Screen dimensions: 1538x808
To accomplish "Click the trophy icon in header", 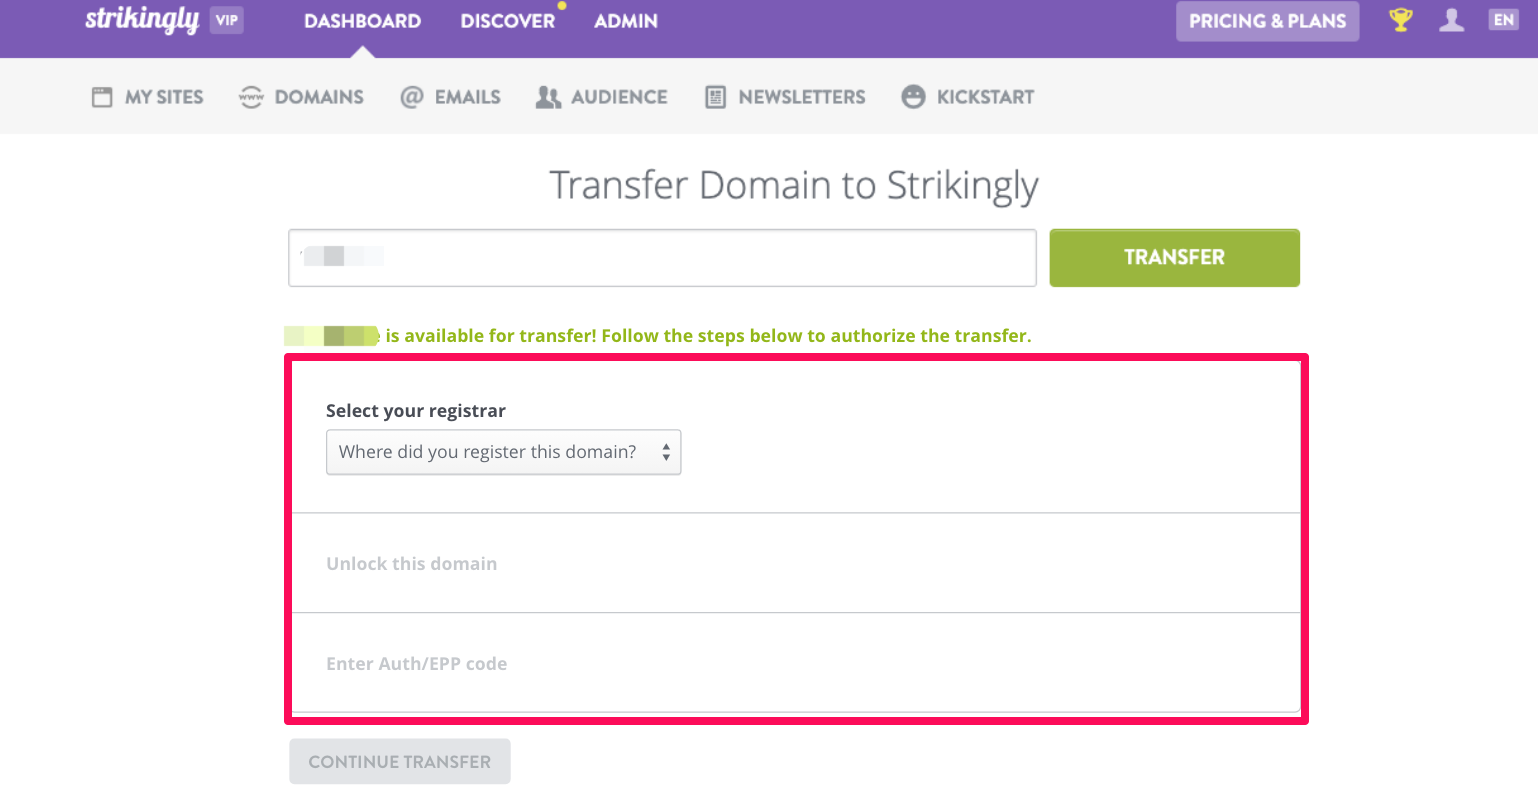I will point(1401,20).
